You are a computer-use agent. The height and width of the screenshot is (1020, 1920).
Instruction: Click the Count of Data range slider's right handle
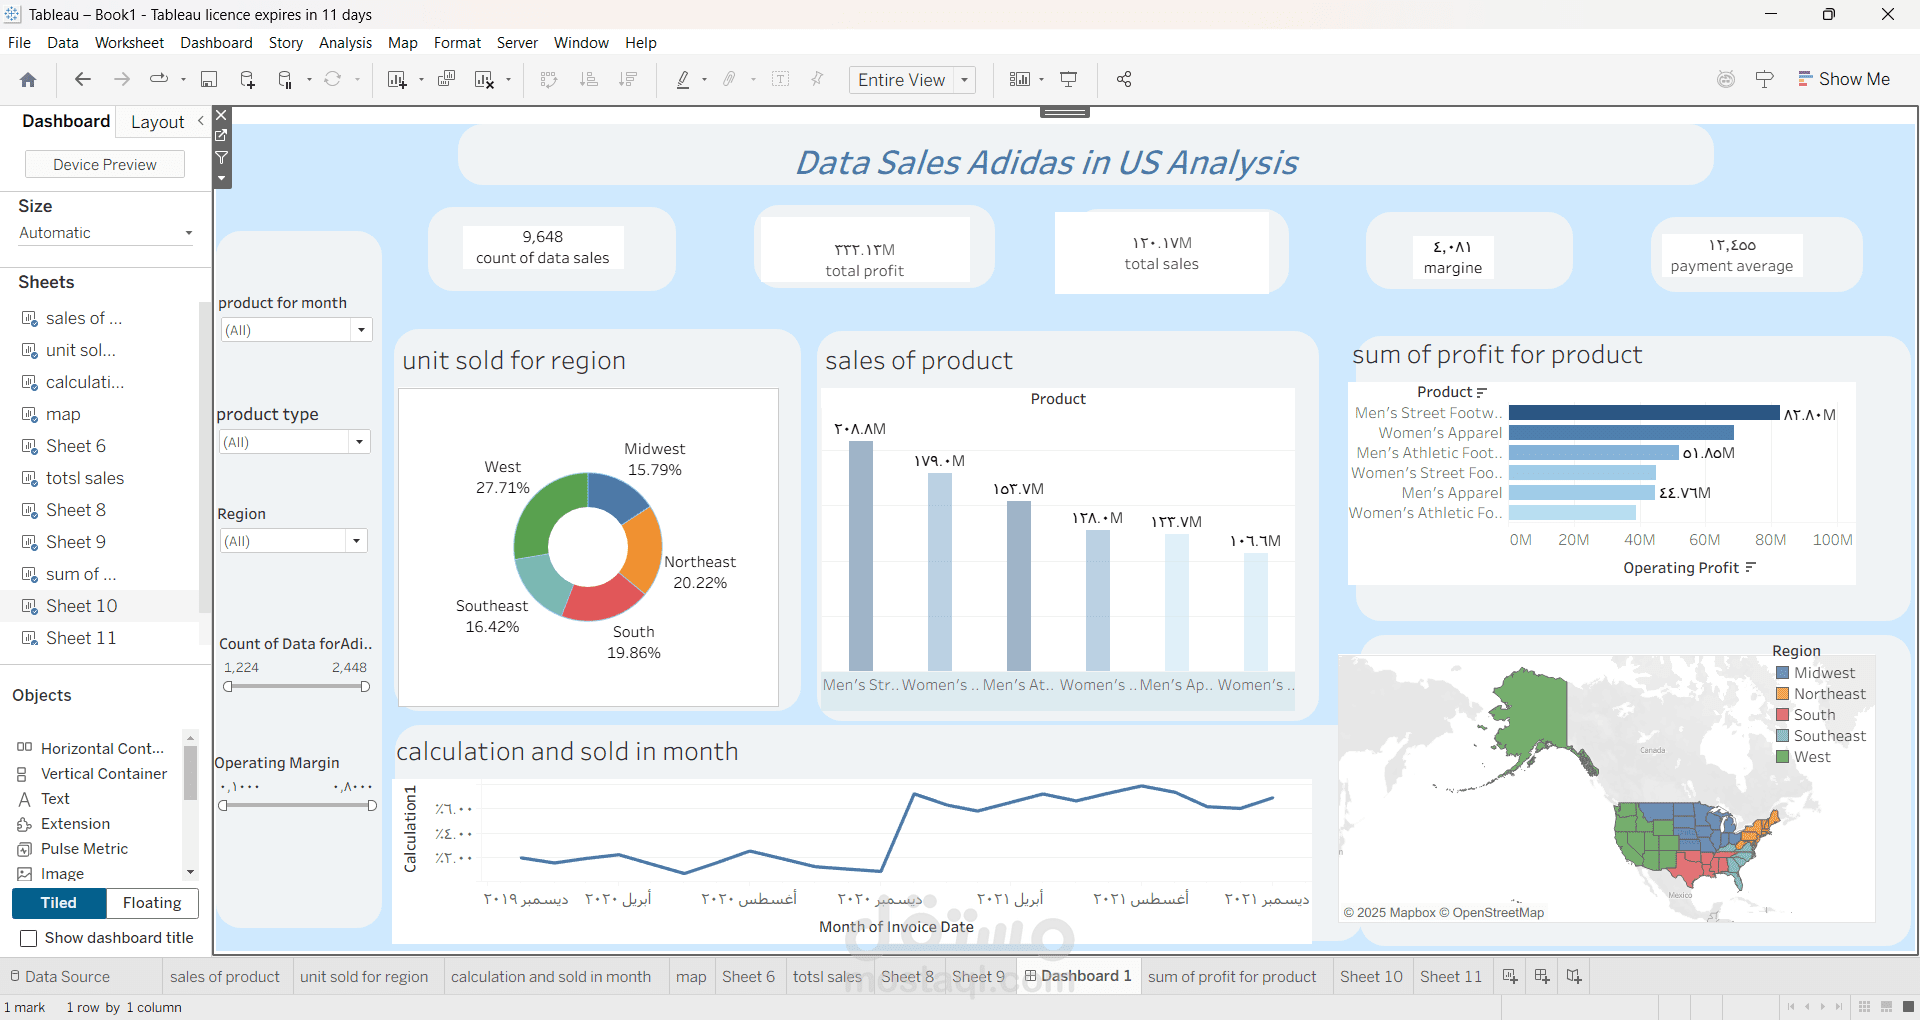pyautogui.click(x=365, y=686)
